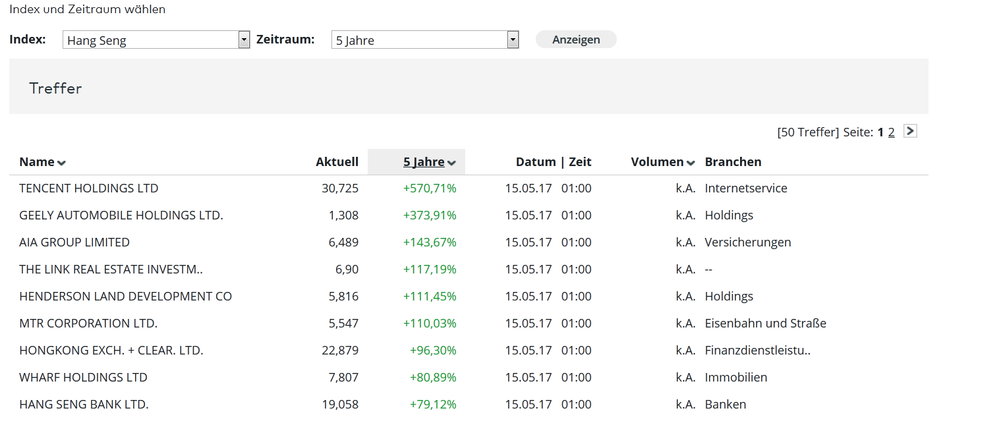Click the next page arrow icon

click(x=909, y=131)
